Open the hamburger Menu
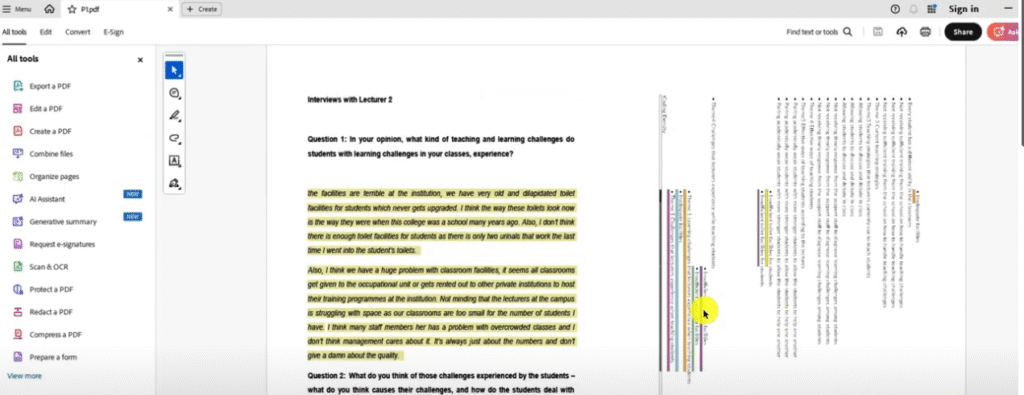The width and height of the screenshot is (1024, 395). (x=17, y=9)
